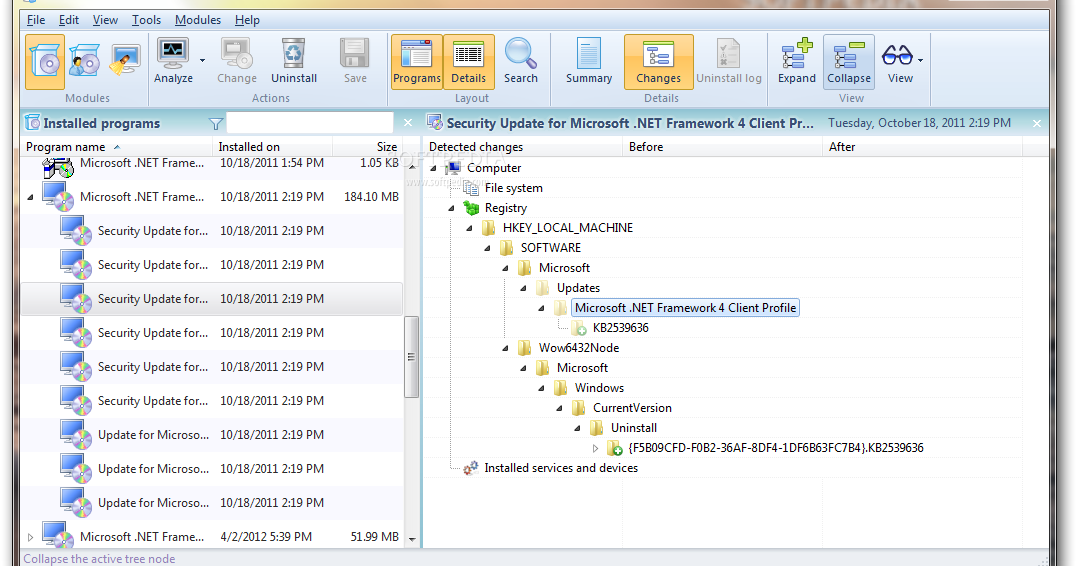
Task: Sort by Installed on column header
Action: point(273,146)
